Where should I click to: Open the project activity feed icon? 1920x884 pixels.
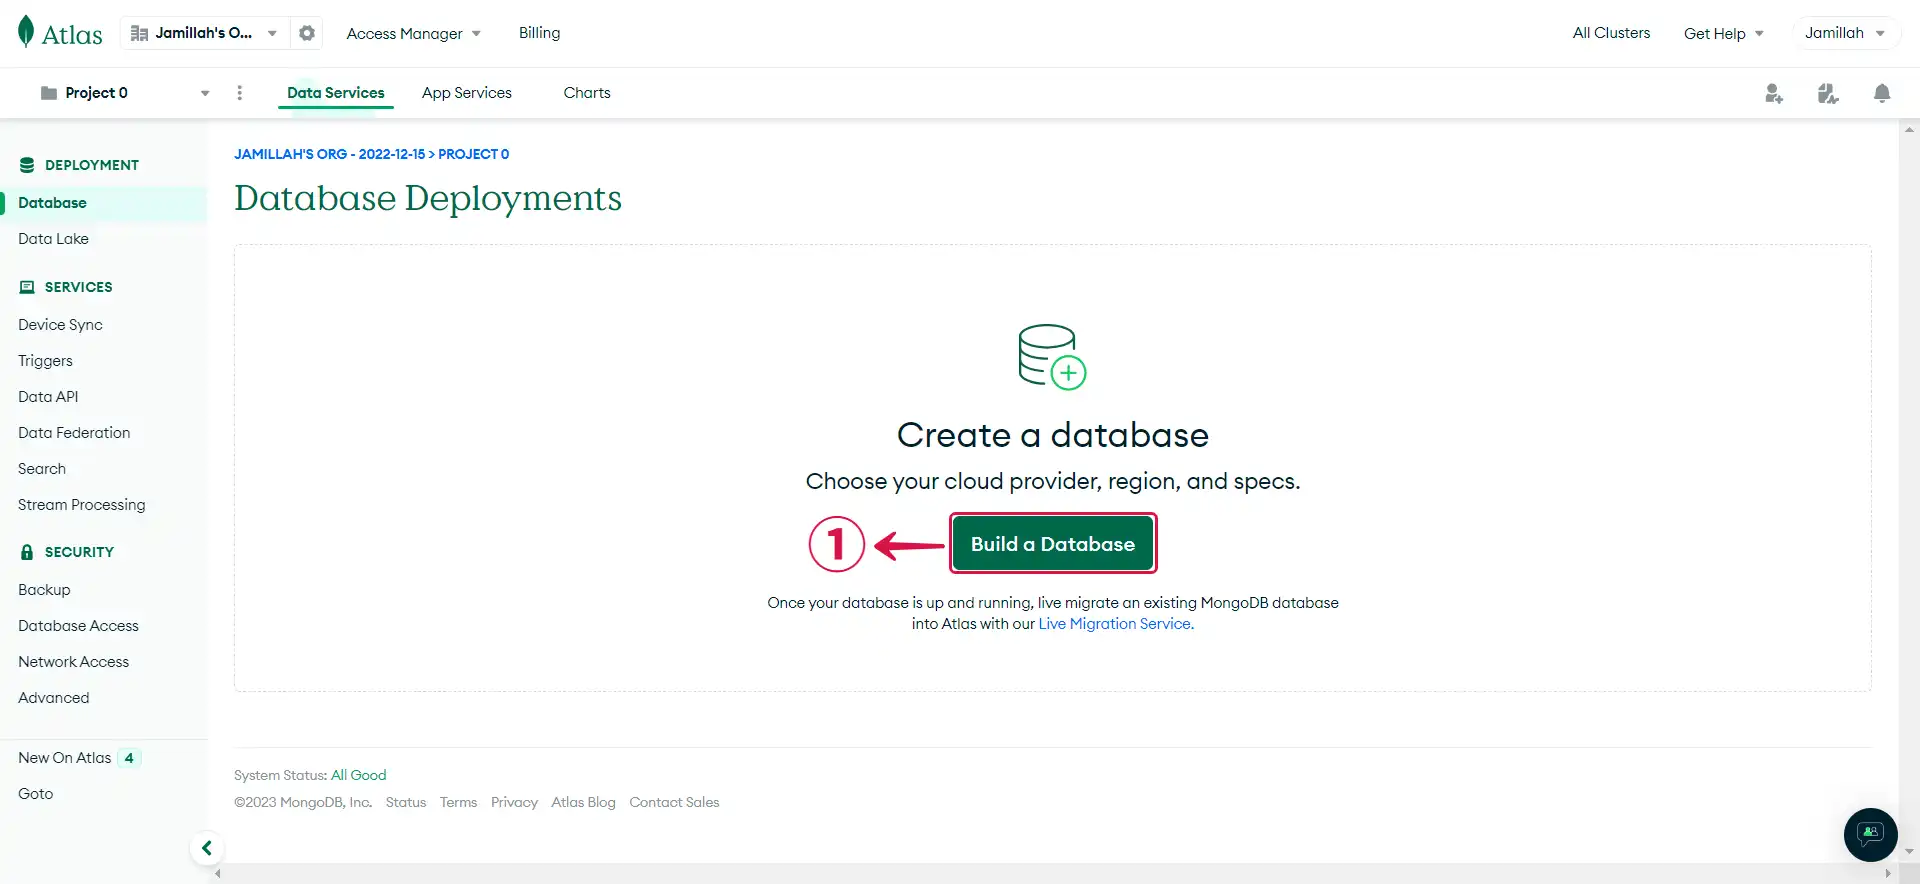(x=1828, y=93)
